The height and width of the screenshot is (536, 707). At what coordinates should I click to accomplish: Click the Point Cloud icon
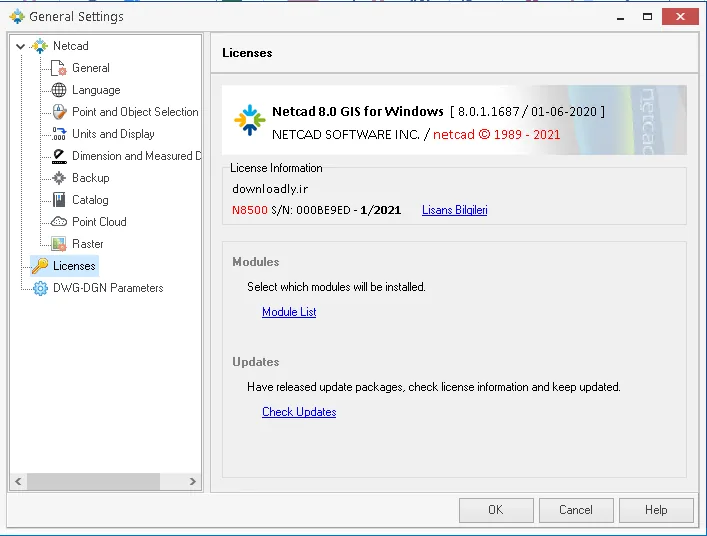pos(59,222)
